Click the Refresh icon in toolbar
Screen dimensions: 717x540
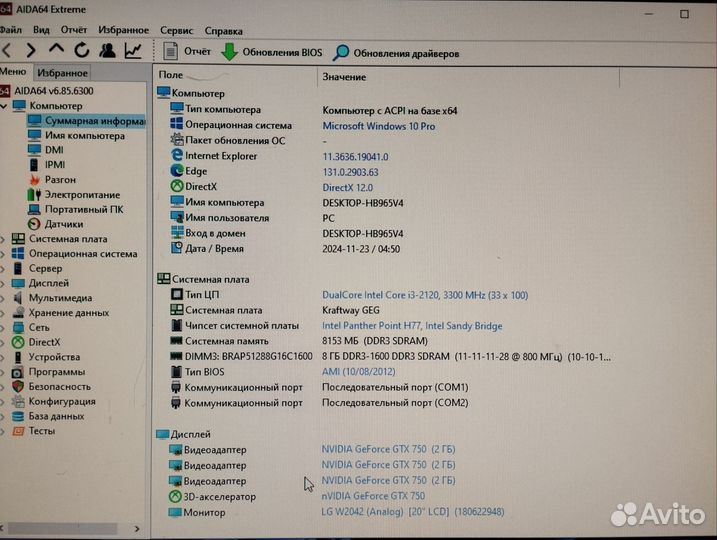click(x=81, y=51)
